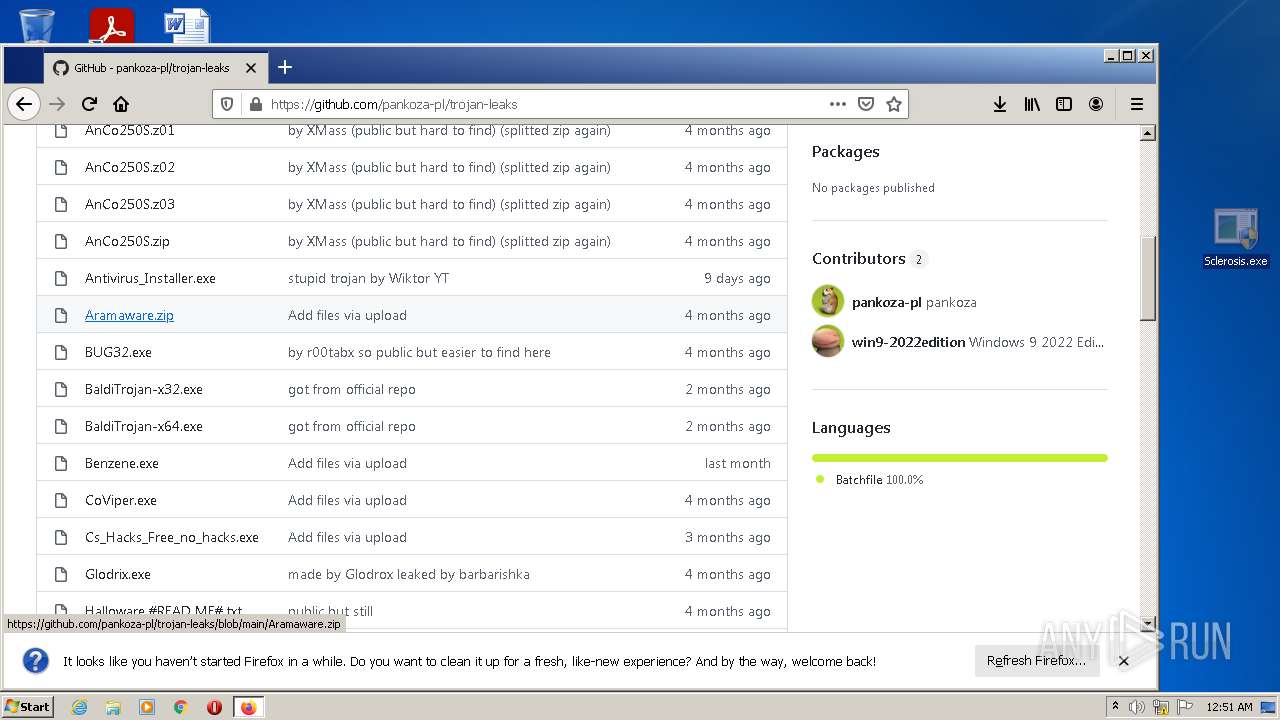The height and width of the screenshot is (720, 1280).
Task: Open AnCo250S.z02 file
Action: click(x=130, y=167)
